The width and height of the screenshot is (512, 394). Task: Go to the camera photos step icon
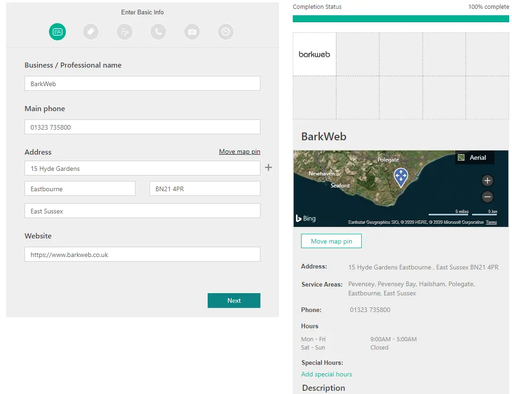192,32
